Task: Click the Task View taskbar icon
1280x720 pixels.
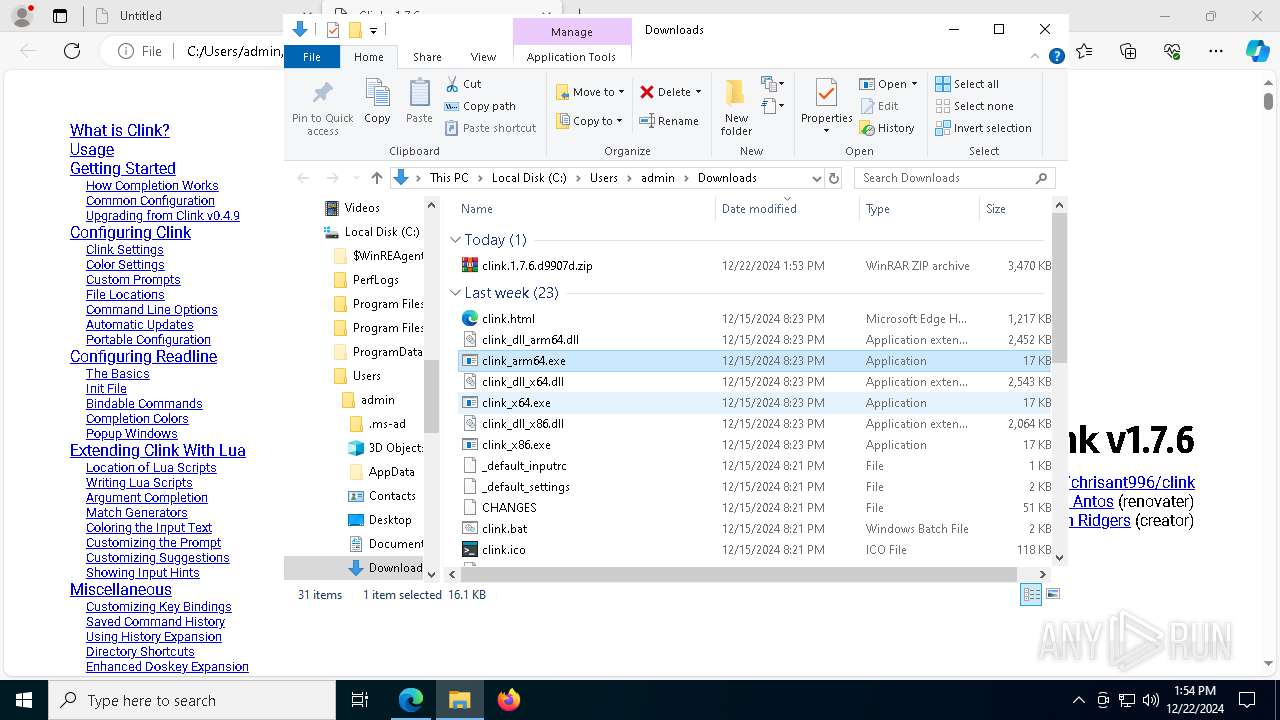Action: [360, 700]
